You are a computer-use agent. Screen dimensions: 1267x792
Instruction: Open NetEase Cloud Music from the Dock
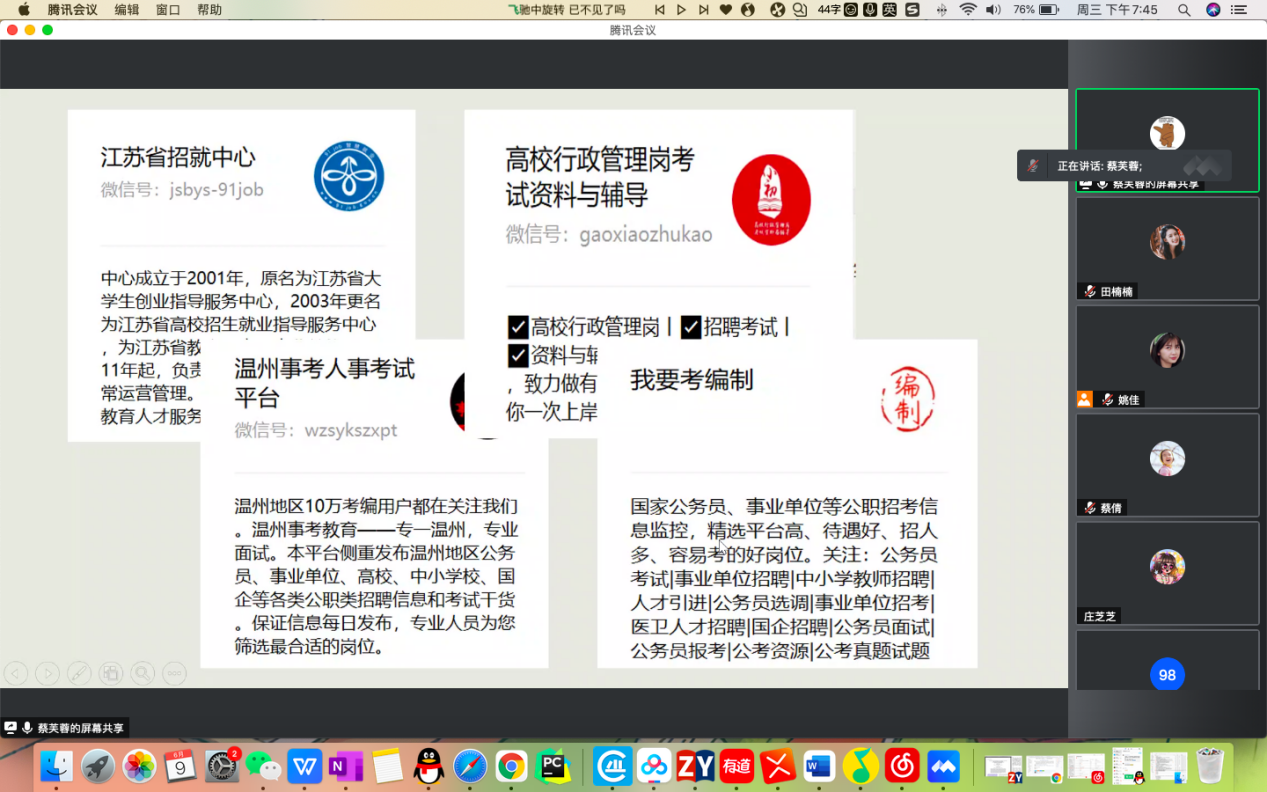click(902, 766)
